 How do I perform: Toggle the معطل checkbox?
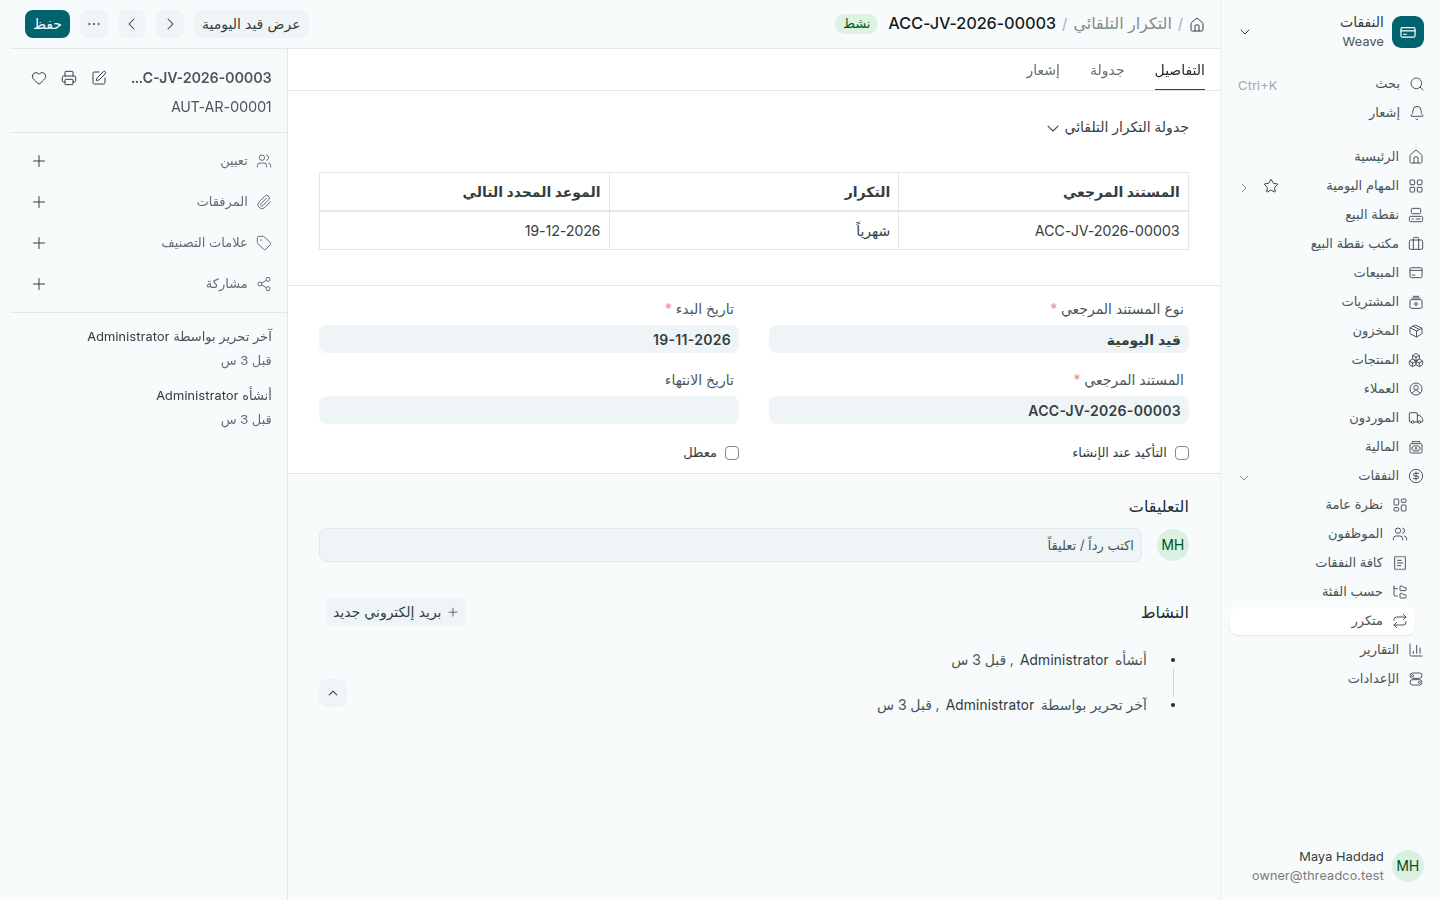[732, 453]
